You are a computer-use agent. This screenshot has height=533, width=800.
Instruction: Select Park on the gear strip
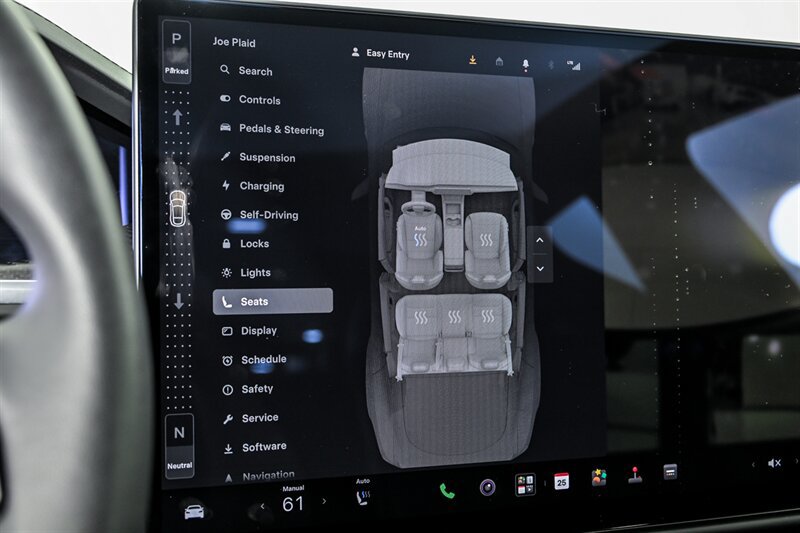(177, 51)
